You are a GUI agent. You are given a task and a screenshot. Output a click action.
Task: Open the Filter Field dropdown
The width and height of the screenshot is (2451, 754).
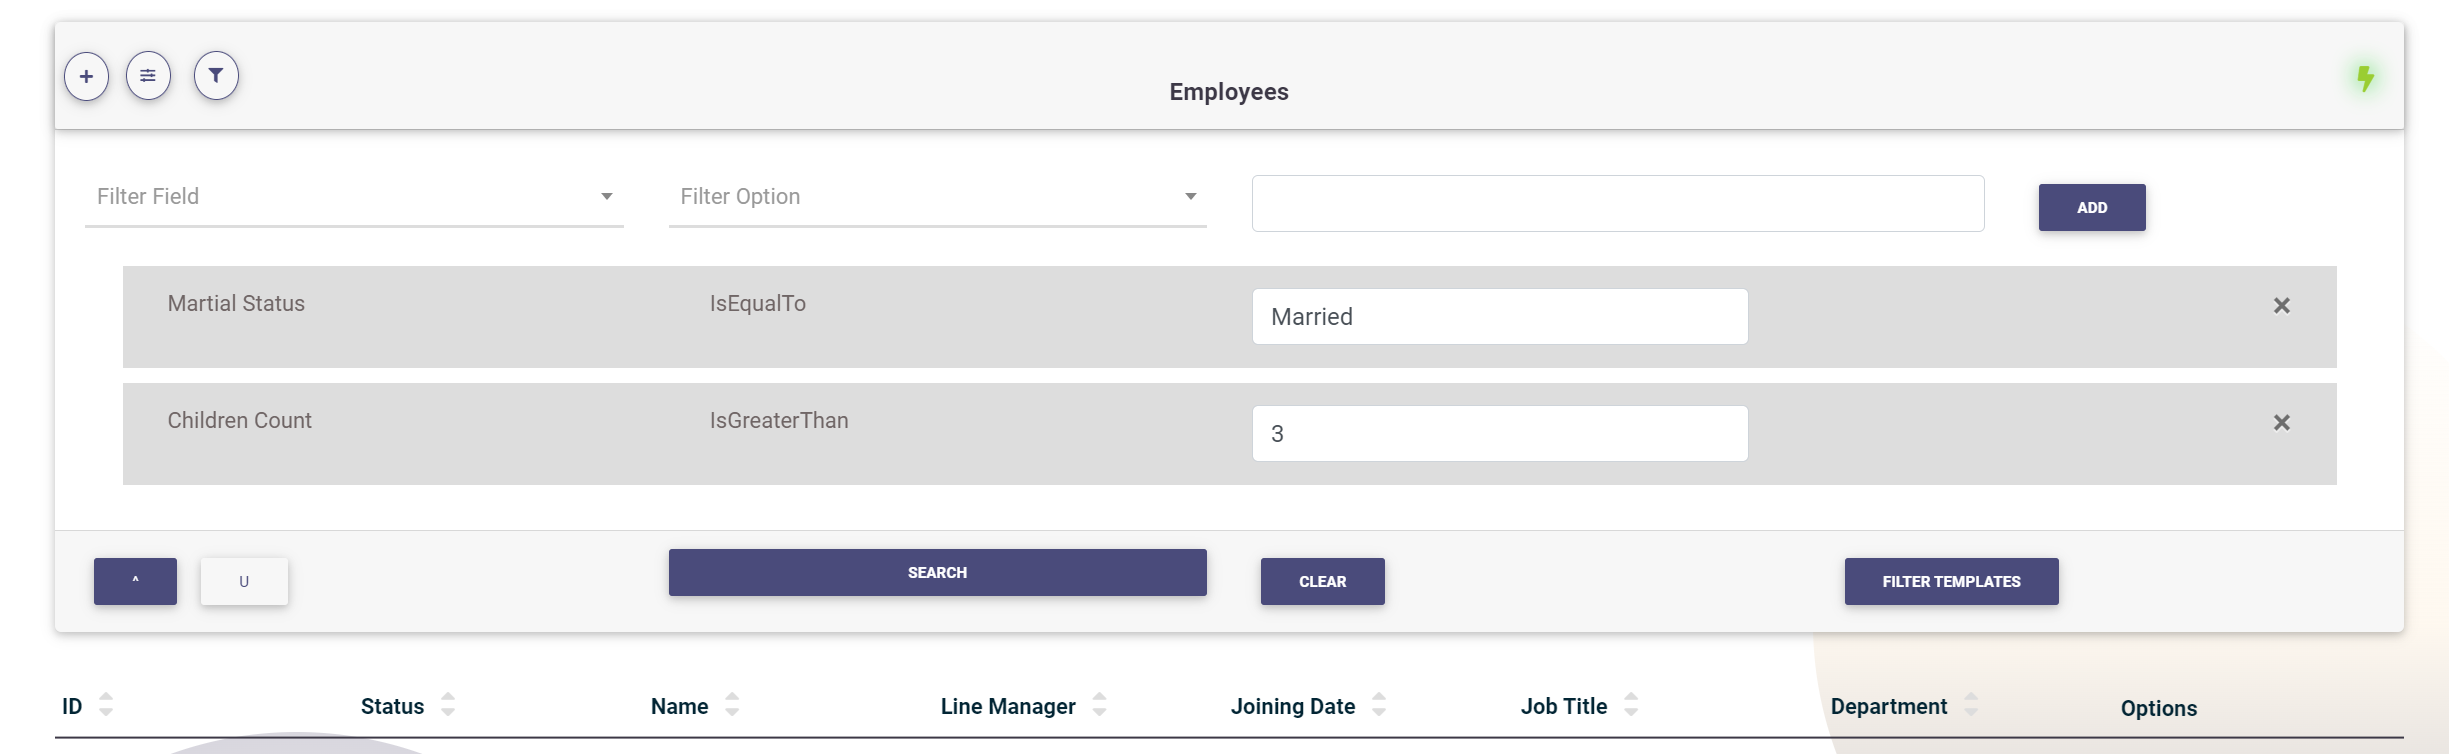click(x=354, y=197)
